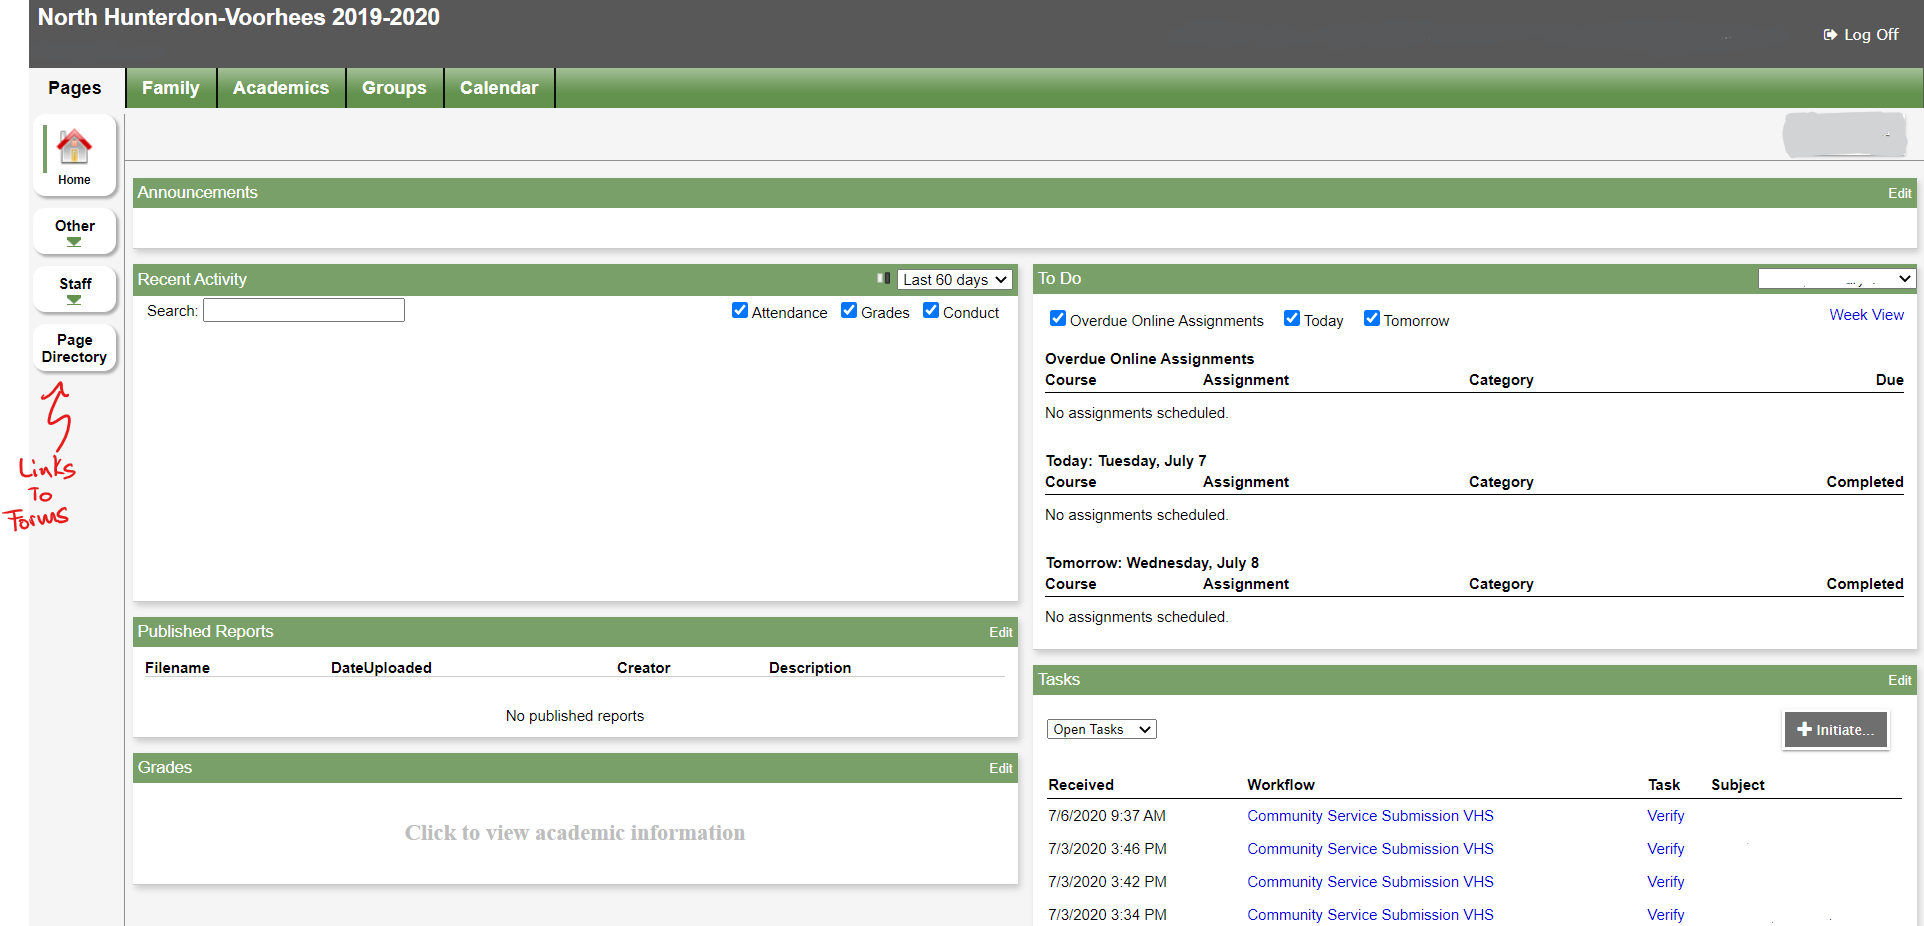Uncheck the Attendance checkbox

pos(740,311)
